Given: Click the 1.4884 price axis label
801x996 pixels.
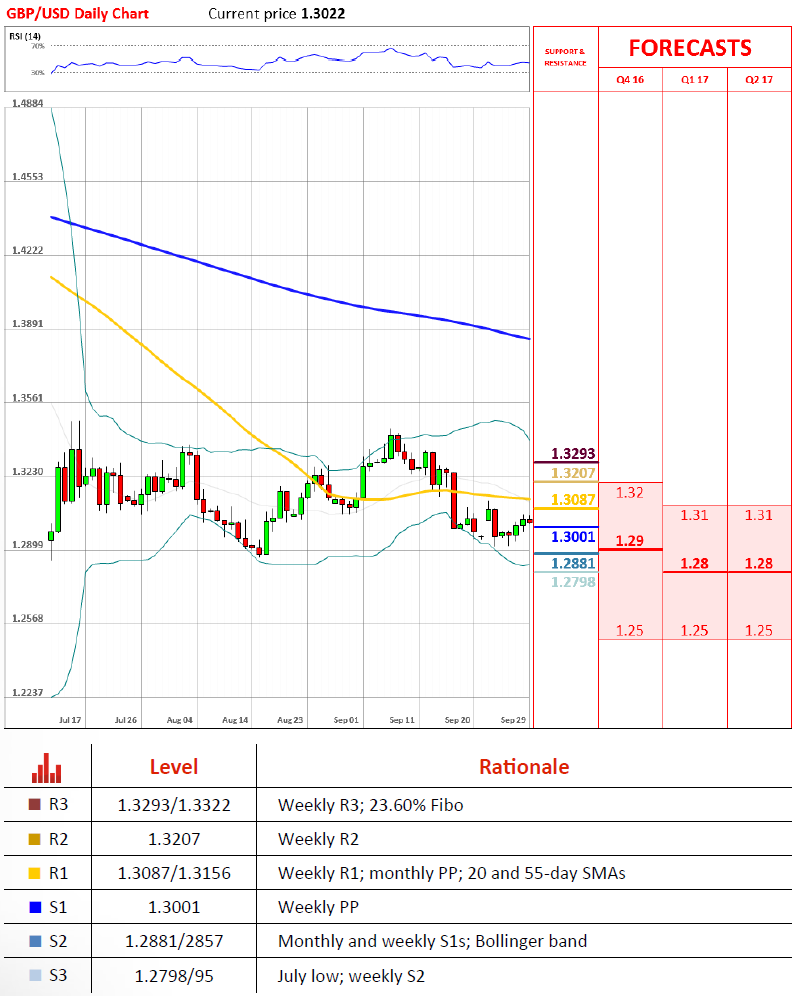Looking at the screenshot, I should 27,103.
